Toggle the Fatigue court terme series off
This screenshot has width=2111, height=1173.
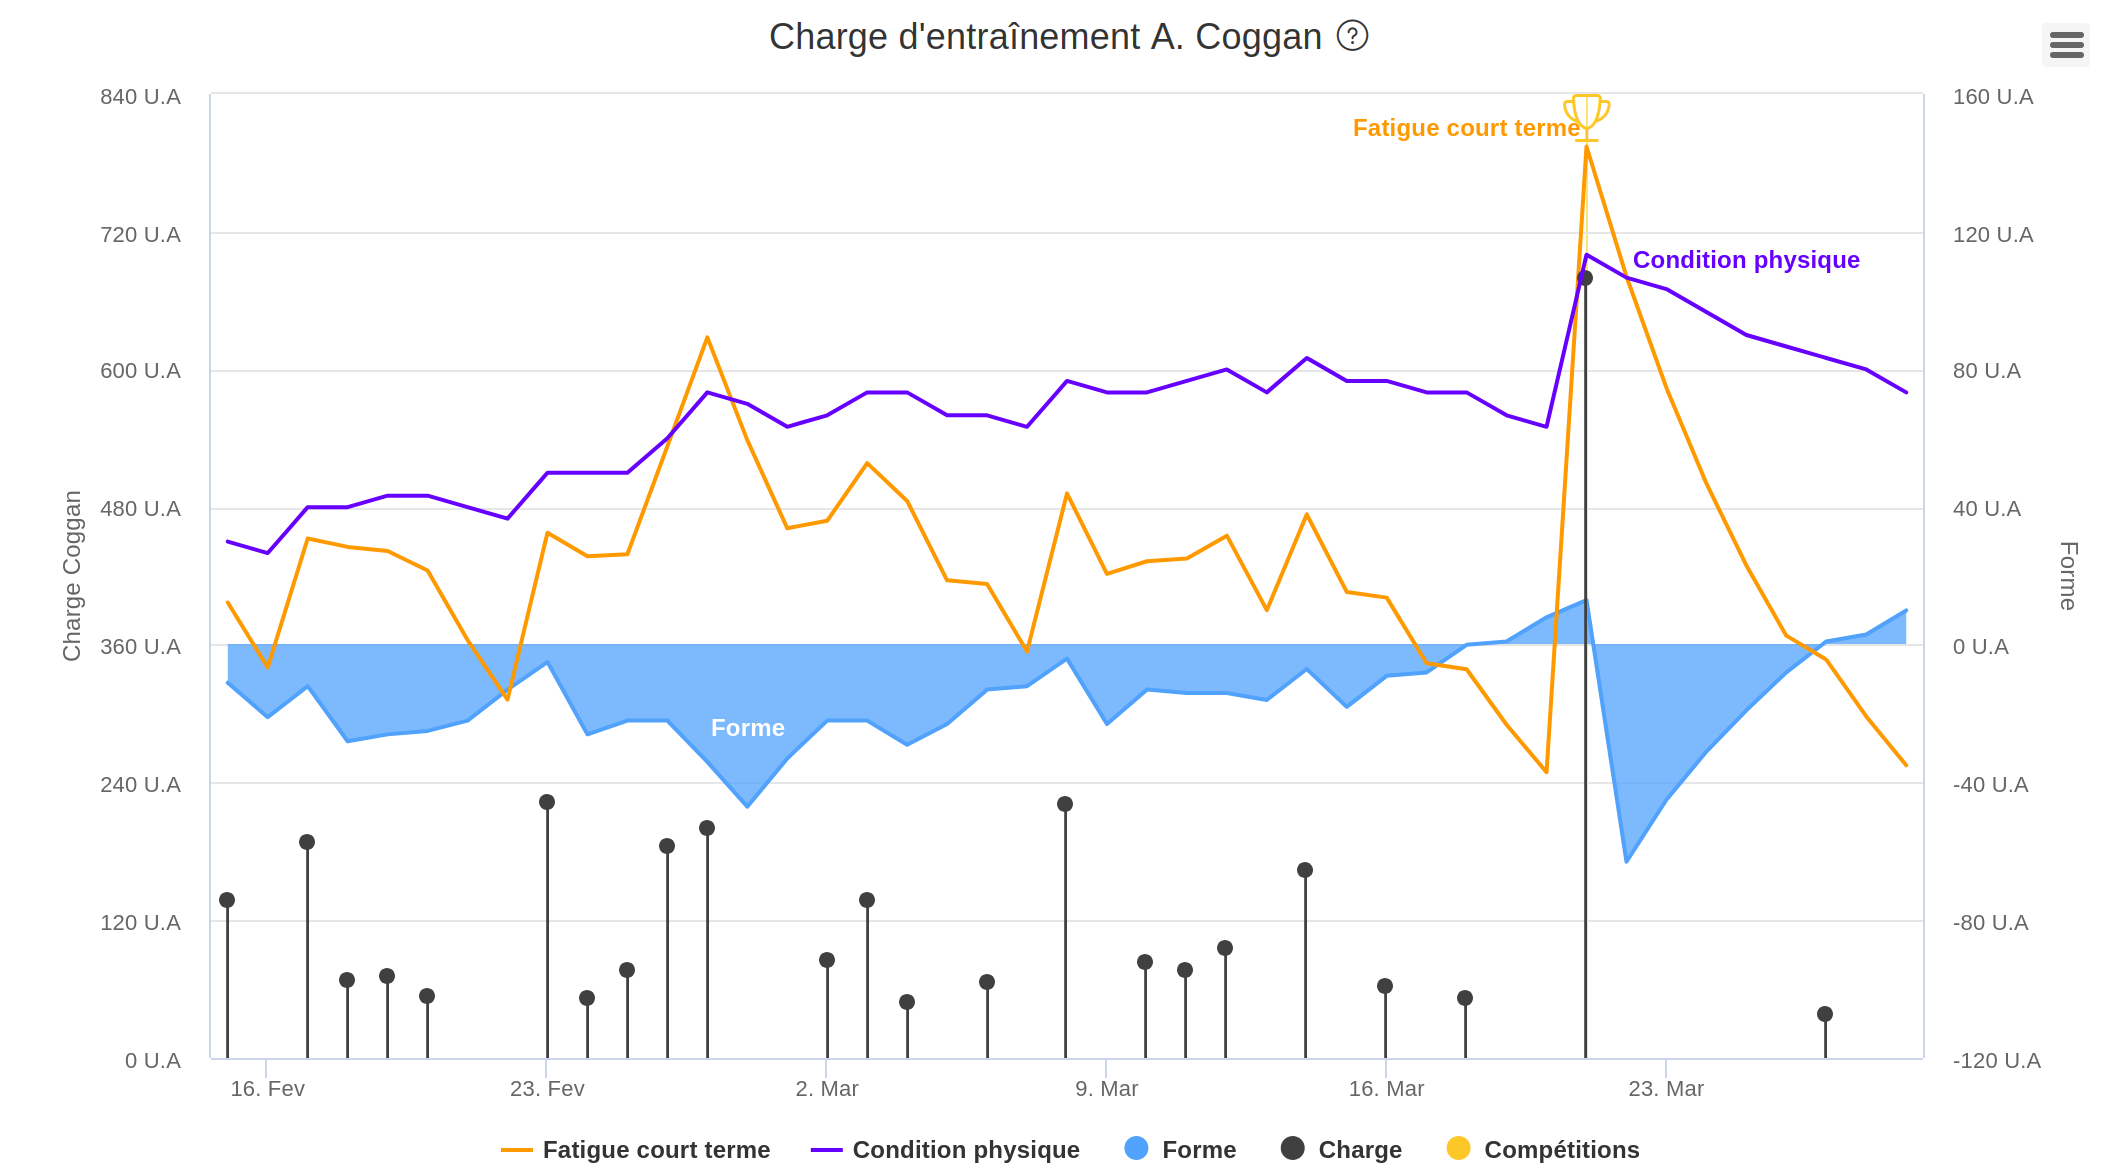[x=655, y=1150]
